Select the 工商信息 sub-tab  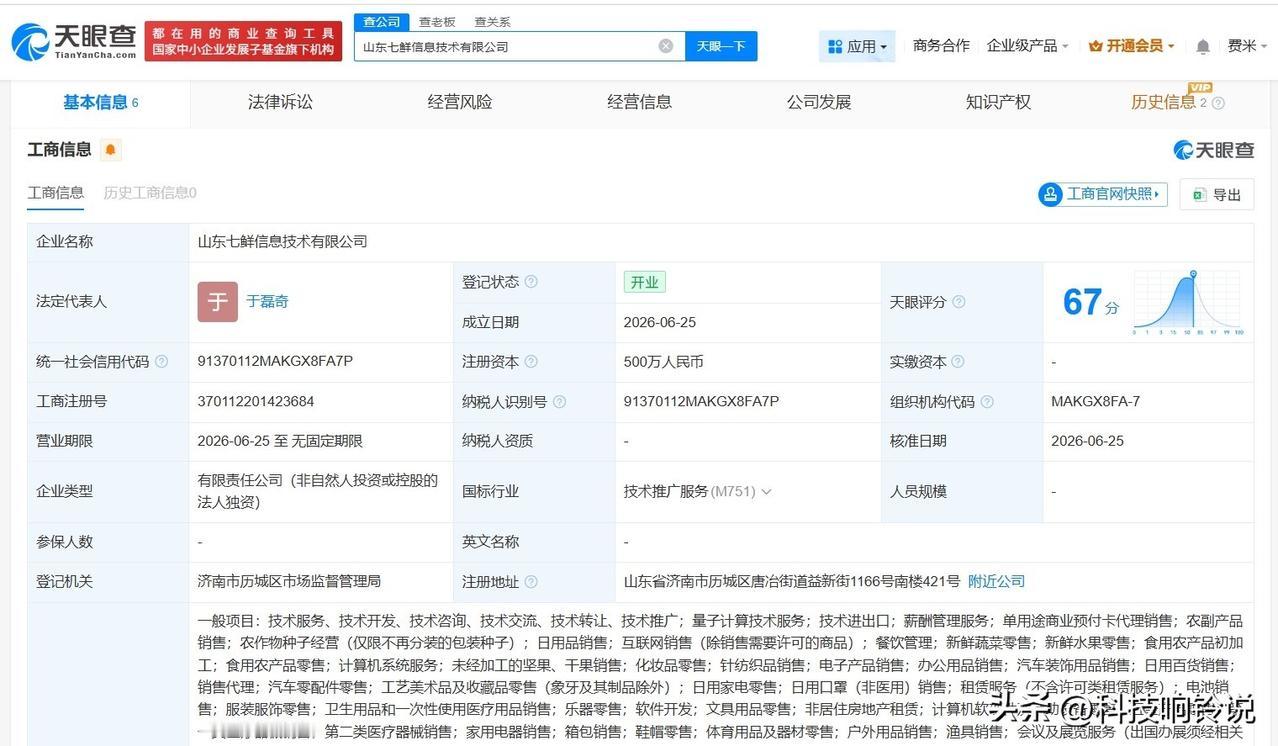56,193
